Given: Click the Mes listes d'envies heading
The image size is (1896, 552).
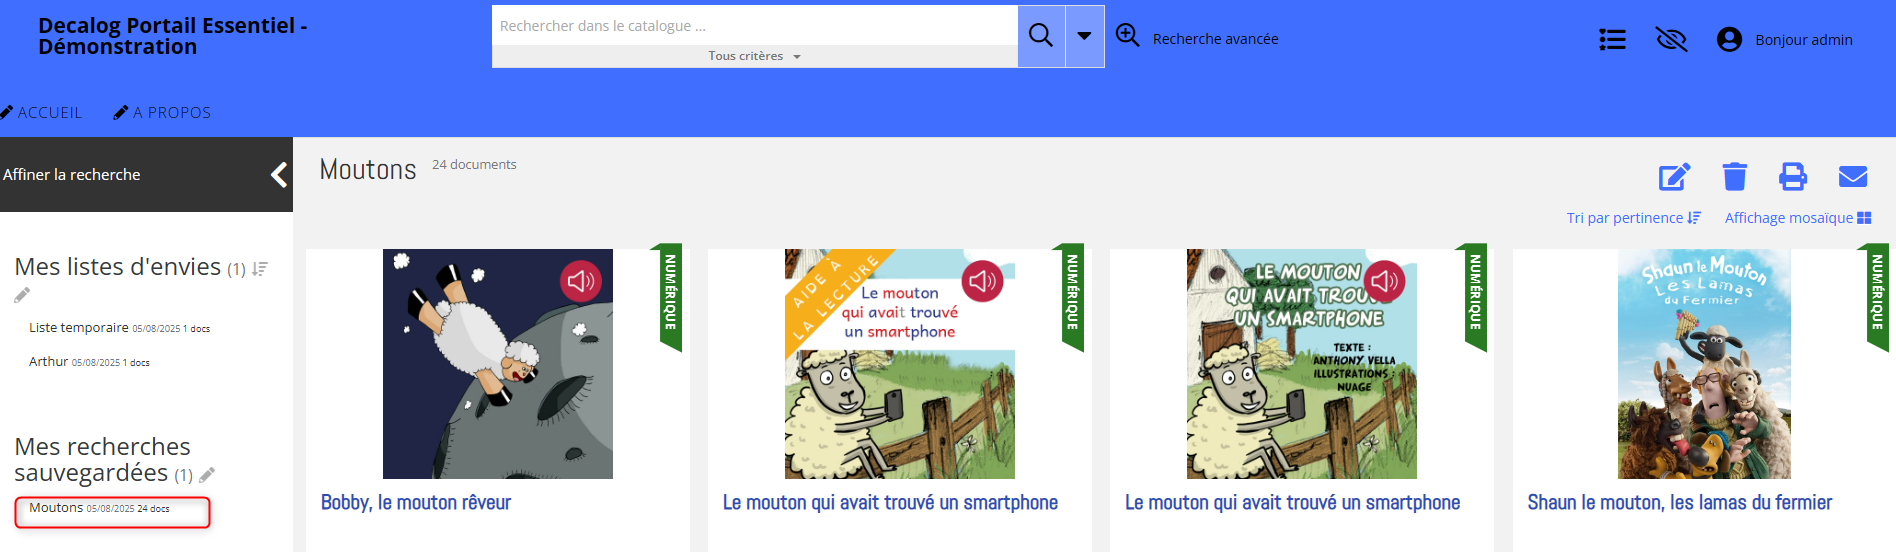Looking at the screenshot, I should click(x=118, y=267).
